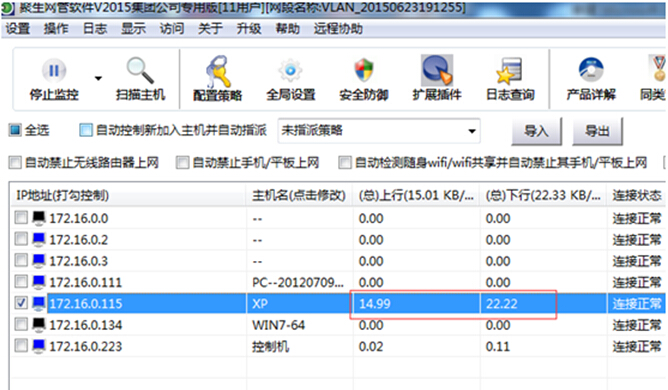Open 扩展插件 icon
The image size is (668, 390).
(x=437, y=70)
